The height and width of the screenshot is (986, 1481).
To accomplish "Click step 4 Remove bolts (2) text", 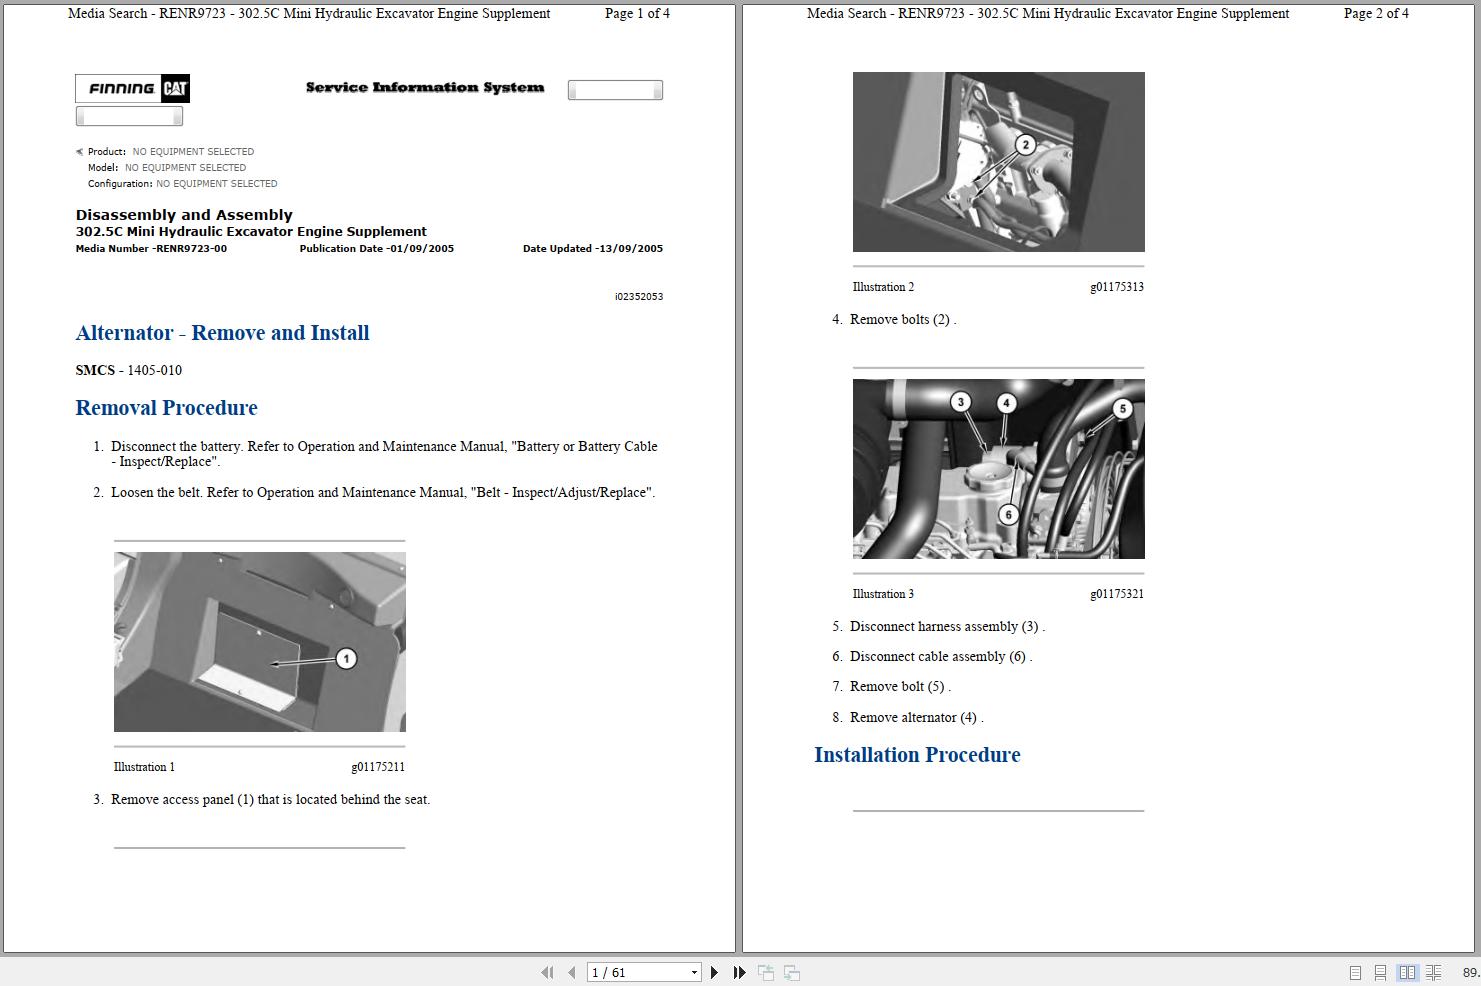I will tap(903, 320).
